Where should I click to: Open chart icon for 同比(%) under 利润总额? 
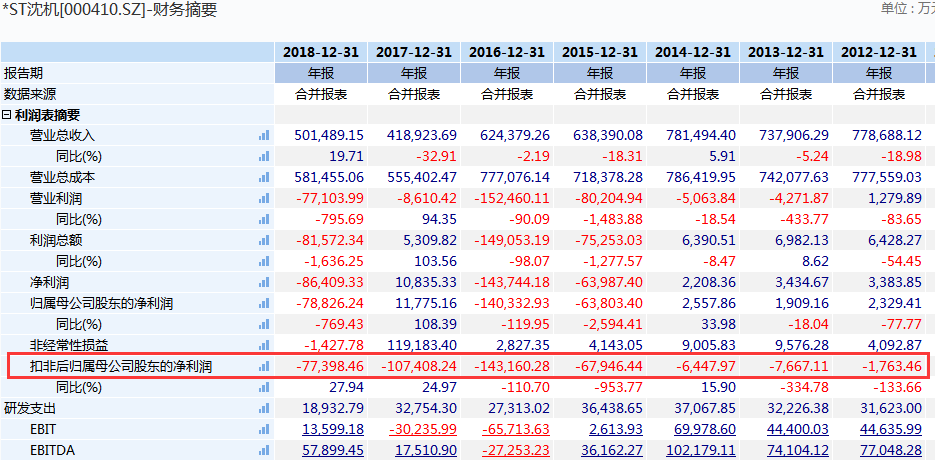(264, 261)
